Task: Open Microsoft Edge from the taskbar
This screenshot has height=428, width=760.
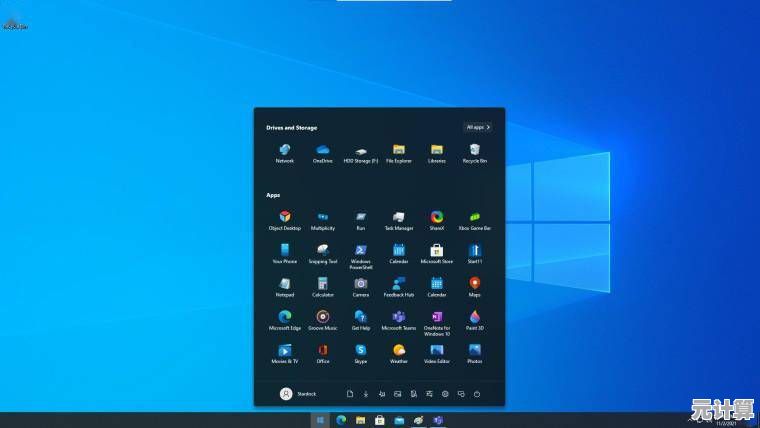Action: pyautogui.click(x=341, y=420)
